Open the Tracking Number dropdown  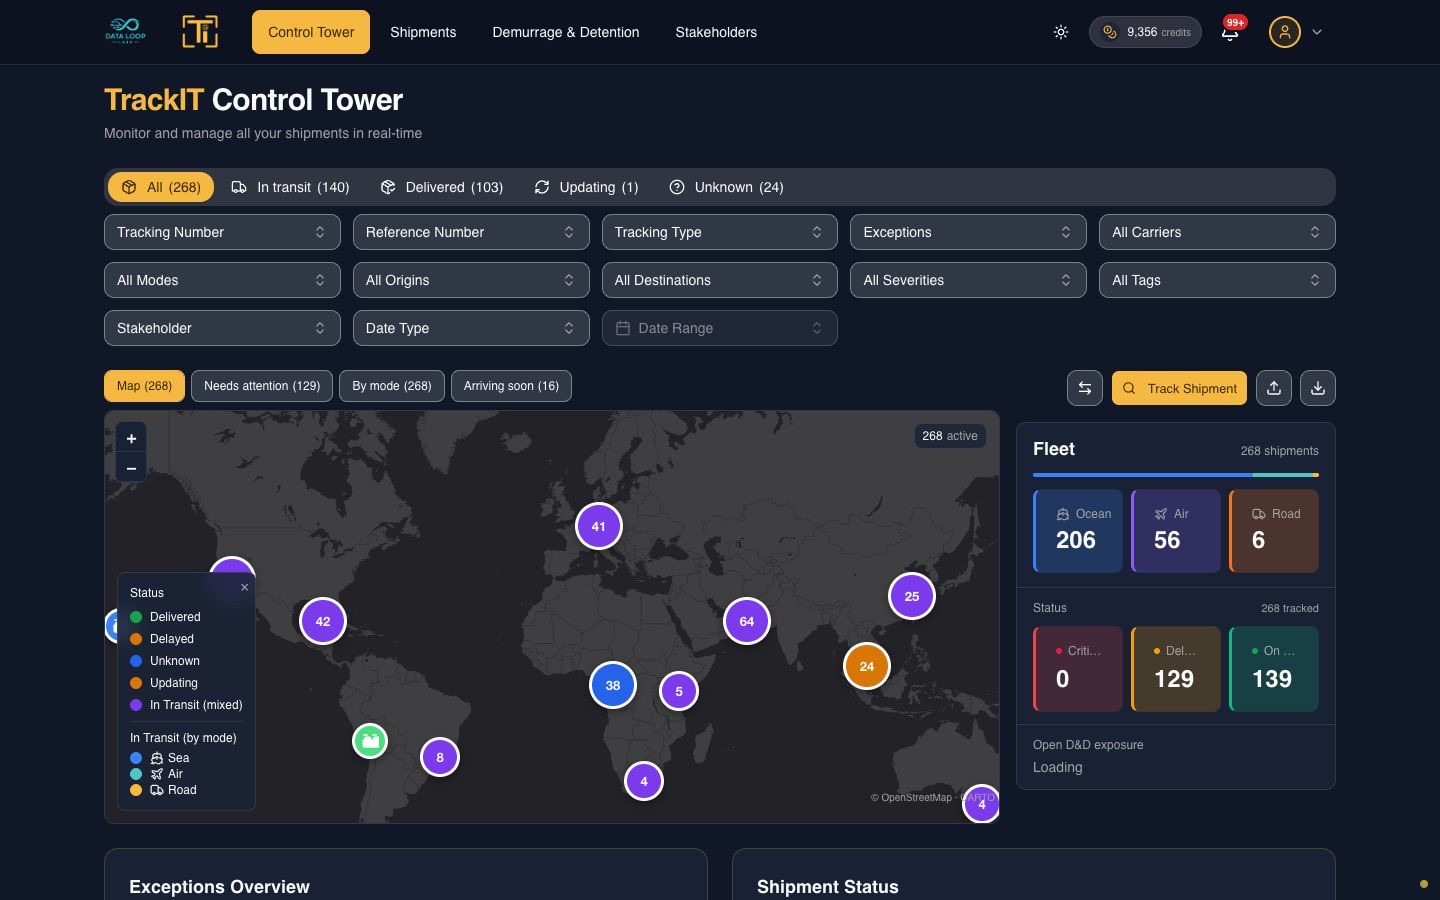tap(222, 232)
